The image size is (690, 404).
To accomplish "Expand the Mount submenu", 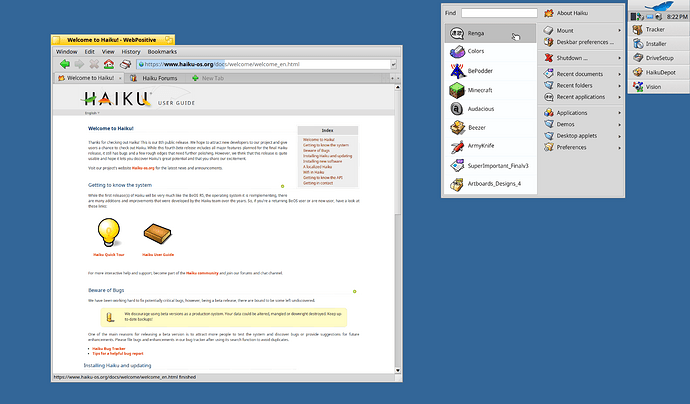I will 581,31.
